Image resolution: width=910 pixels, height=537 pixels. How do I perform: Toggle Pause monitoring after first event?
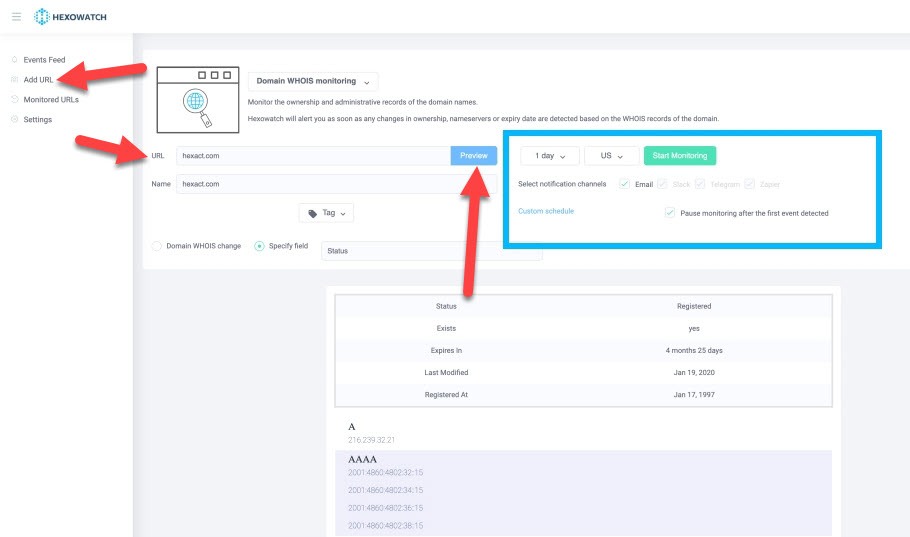tap(670, 212)
